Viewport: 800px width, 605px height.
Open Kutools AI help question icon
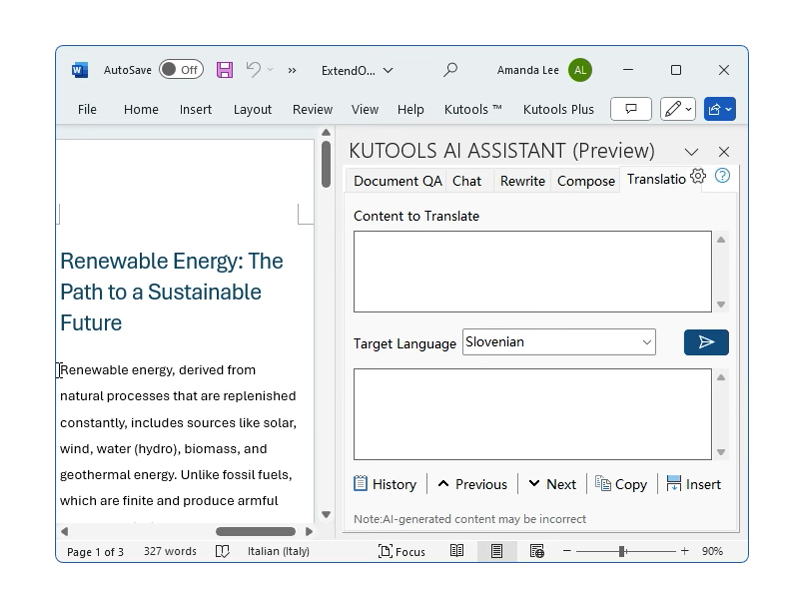(x=722, y=176)
